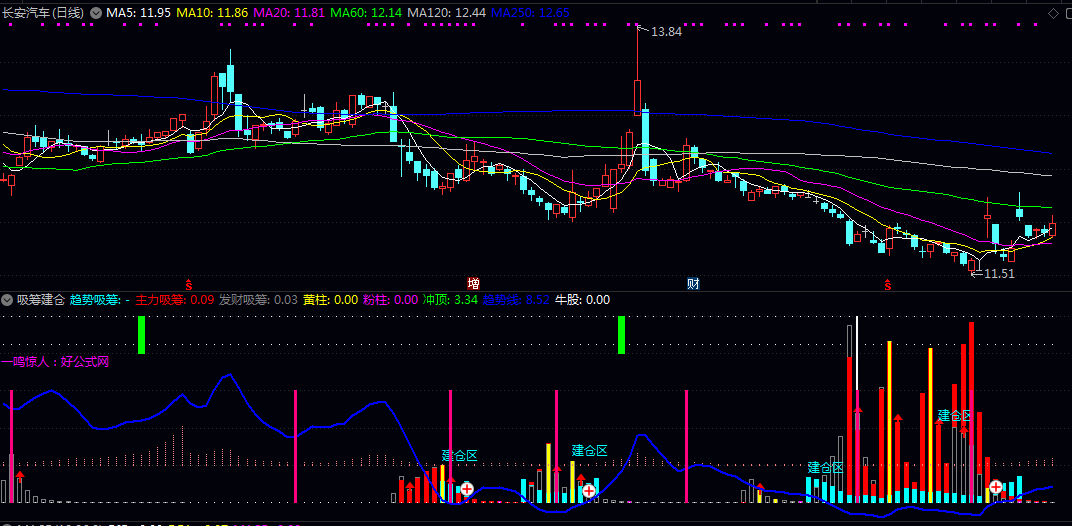Click the 吸筹建仓 indicator name
Image resolution: width=1072 pixels, height=526 pixels.
pyautogui.click(x=40, y=300)
